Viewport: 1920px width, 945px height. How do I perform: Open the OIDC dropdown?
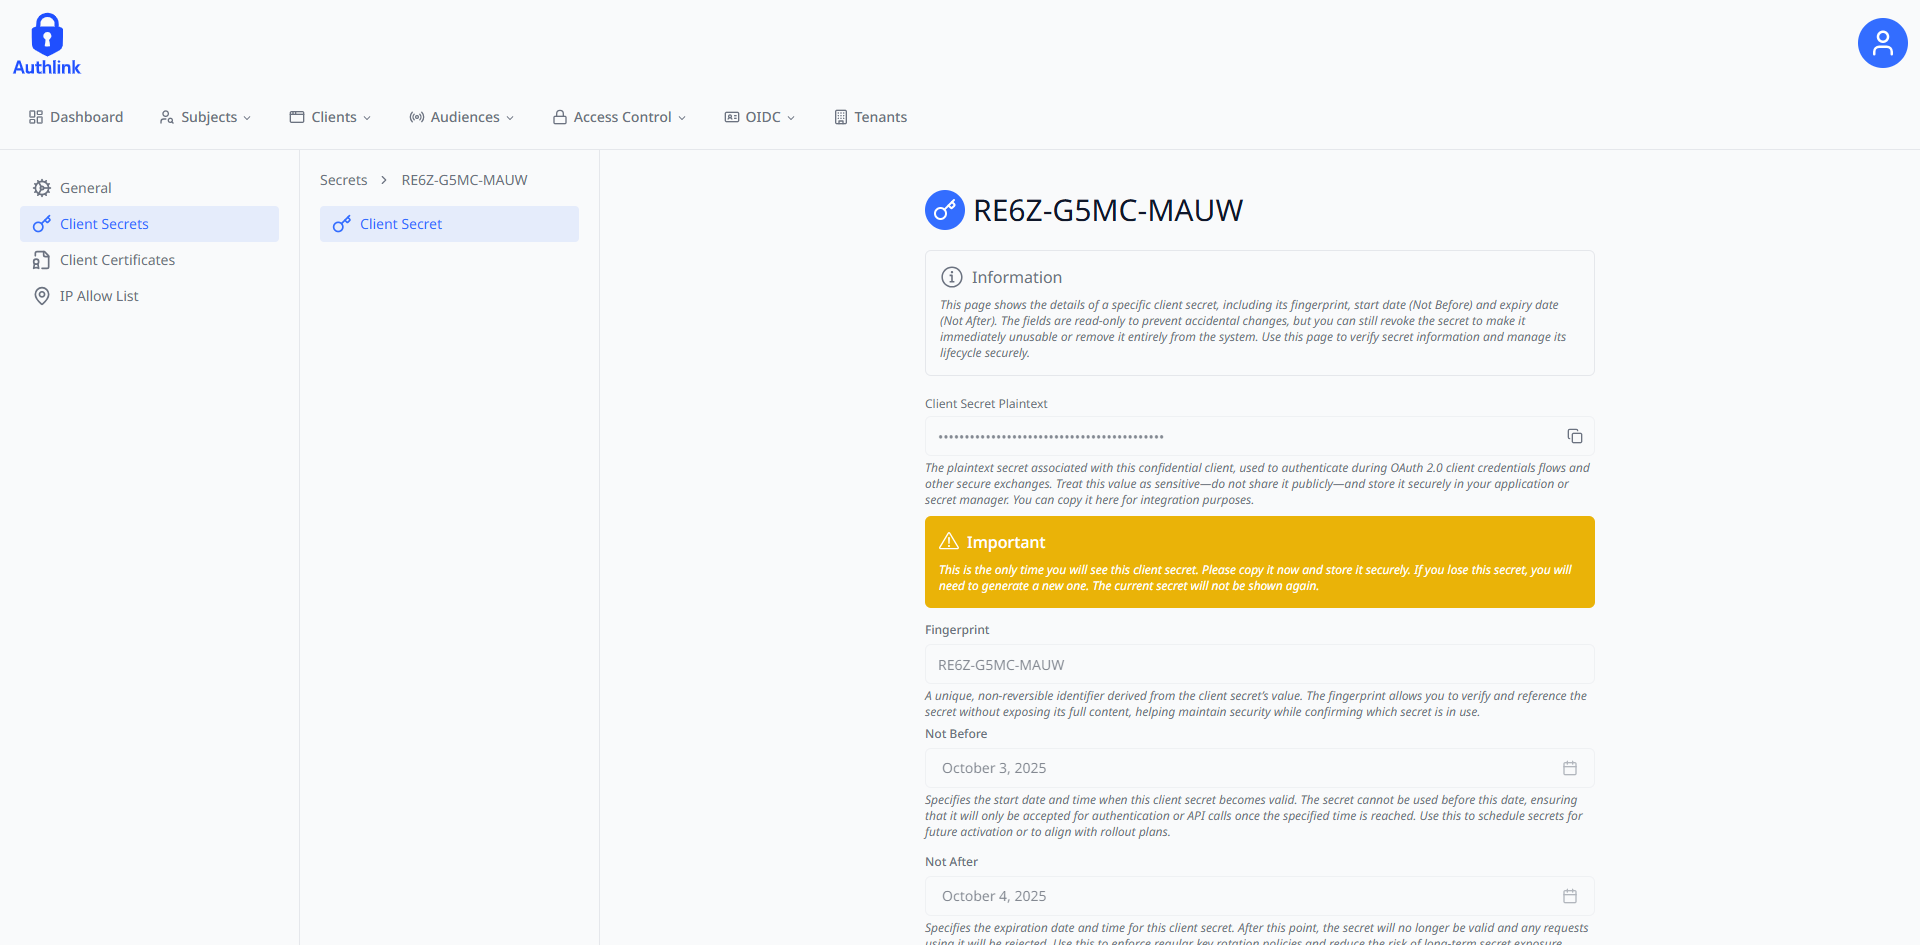click(760, 117)
